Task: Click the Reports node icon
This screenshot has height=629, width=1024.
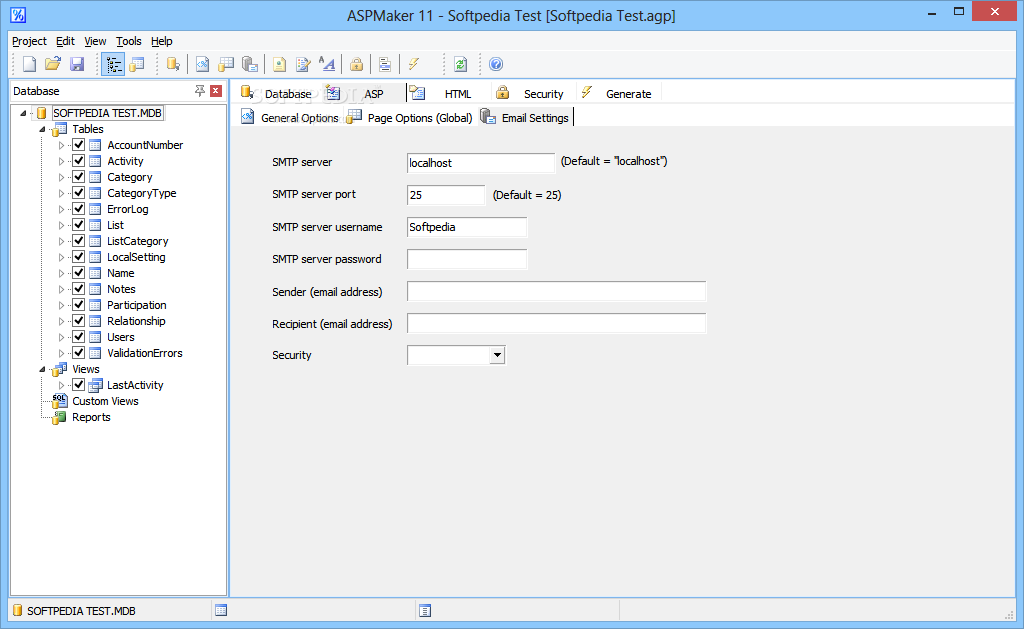Action: pos(59,417)
